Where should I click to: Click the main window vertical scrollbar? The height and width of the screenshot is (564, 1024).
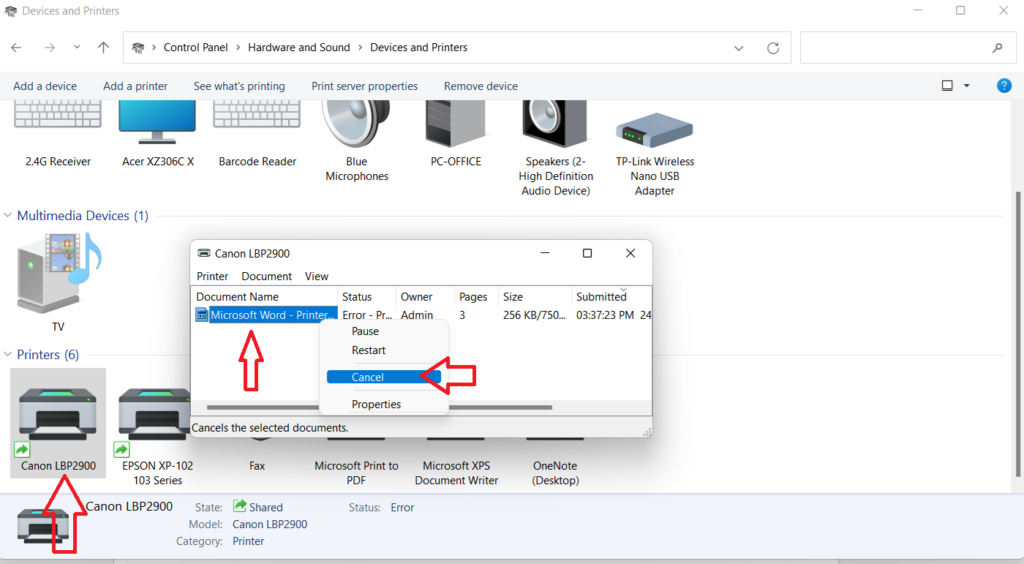click(x=1017, y=333)
